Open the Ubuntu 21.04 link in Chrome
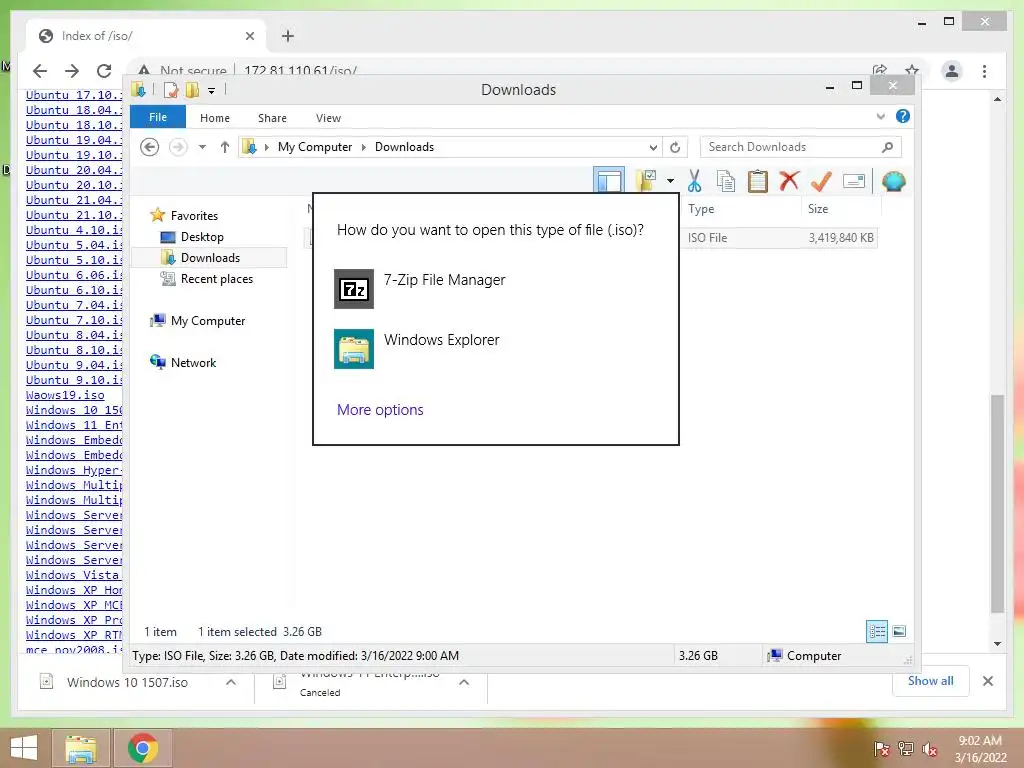 [74, 200]
